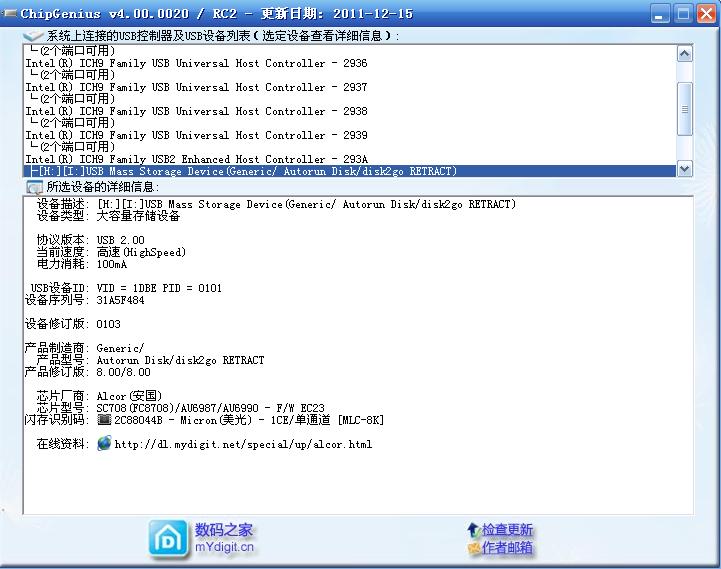Image resolution: width=721 pixels, height=569 pixels.
Task: Select the selected USB Mass Storage Device row
Action: 349,171
